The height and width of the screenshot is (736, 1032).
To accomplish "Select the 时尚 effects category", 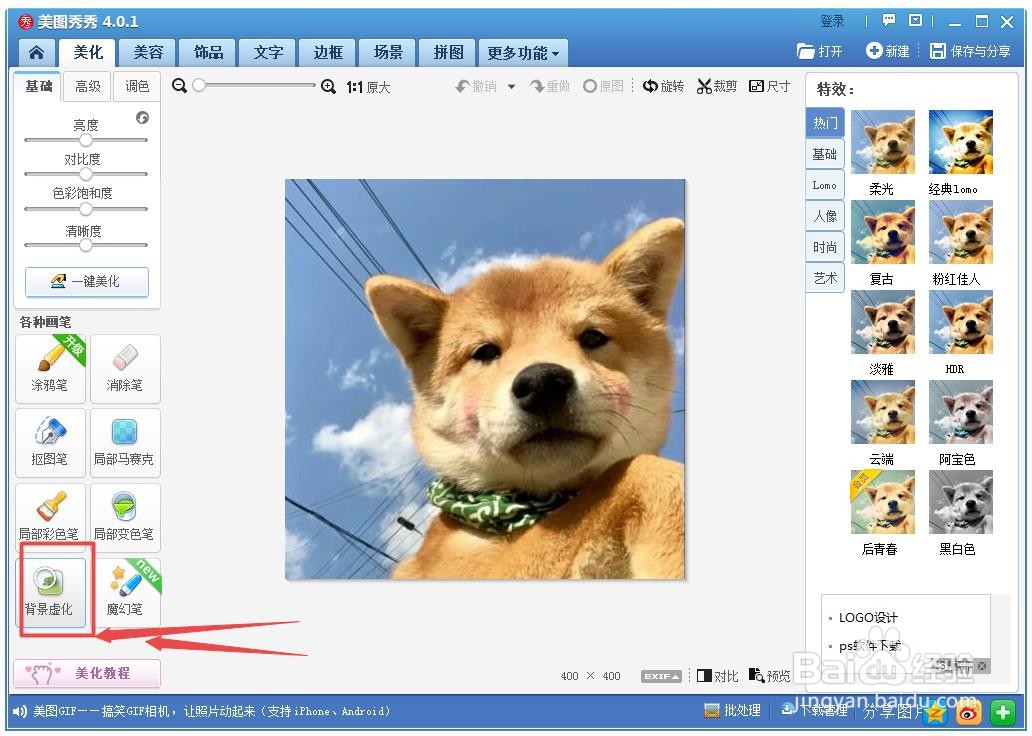I will coord(825,247).
